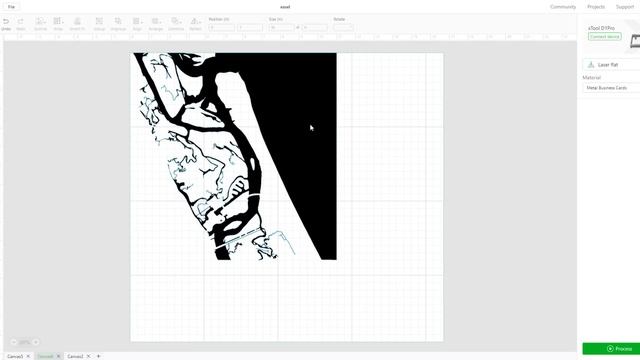Screen dimensions: 640x360
Task: Open the Laser flat mode dropdown
Action: [x=611, y=65]
